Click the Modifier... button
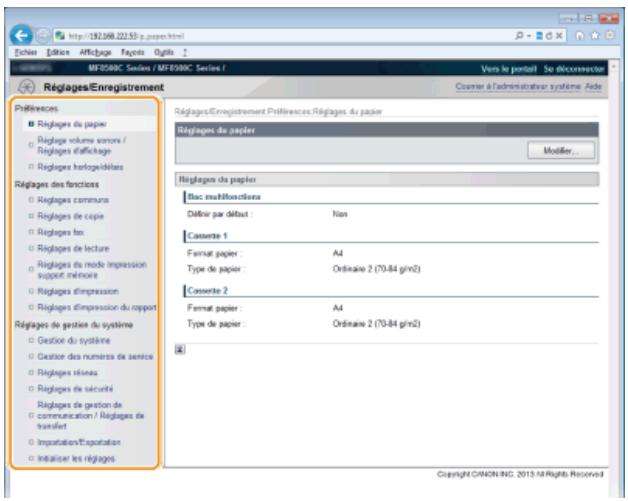Screen dimensions: 628x501 point(561,151)
